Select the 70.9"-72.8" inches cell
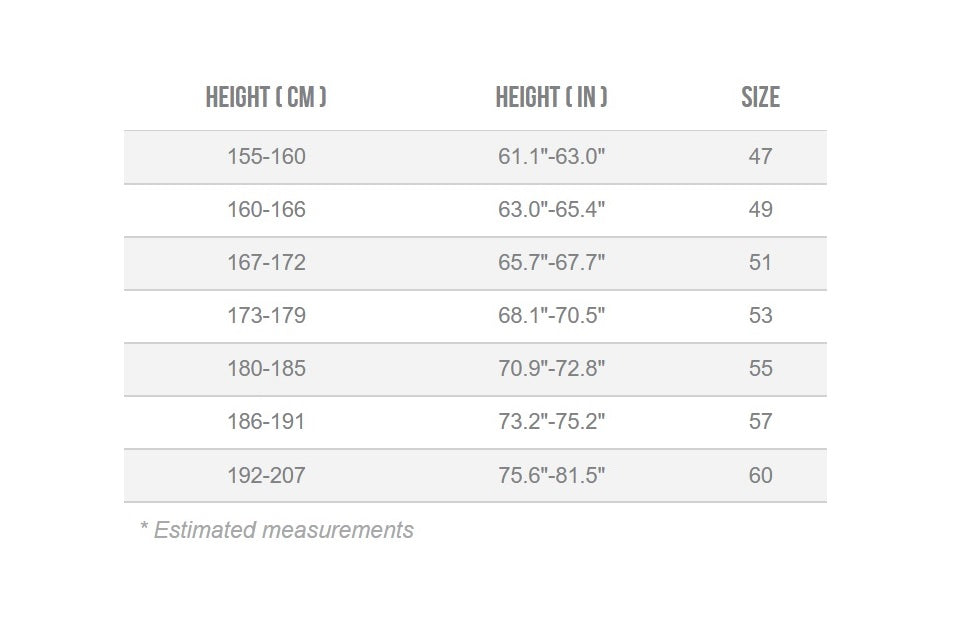The width and height of the screenshot is (970, 640). click(x=551, y=369)
